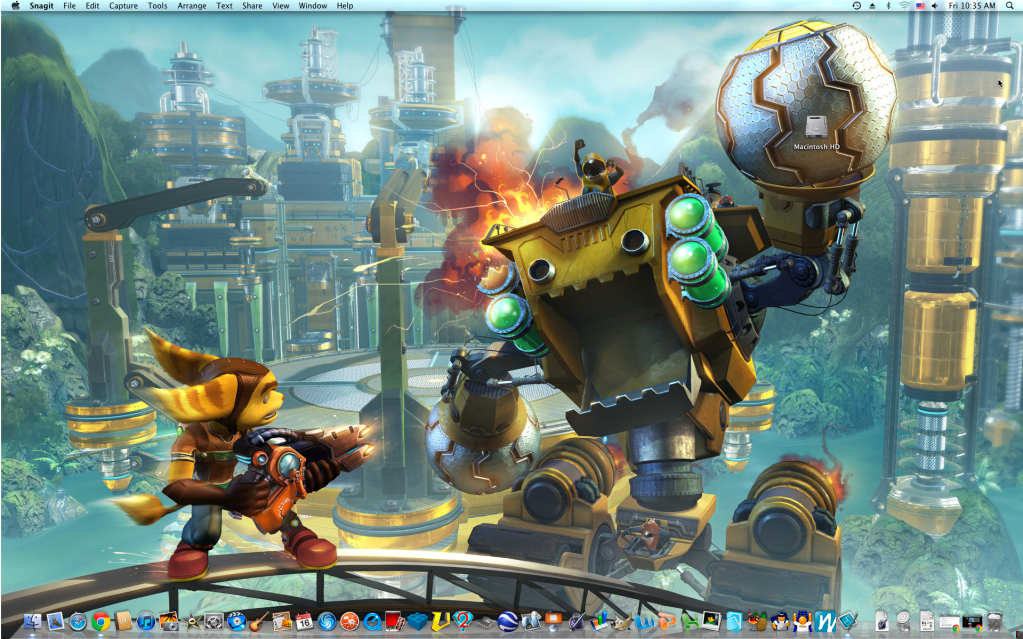Open the Tools menu

(x=157, y=6)
